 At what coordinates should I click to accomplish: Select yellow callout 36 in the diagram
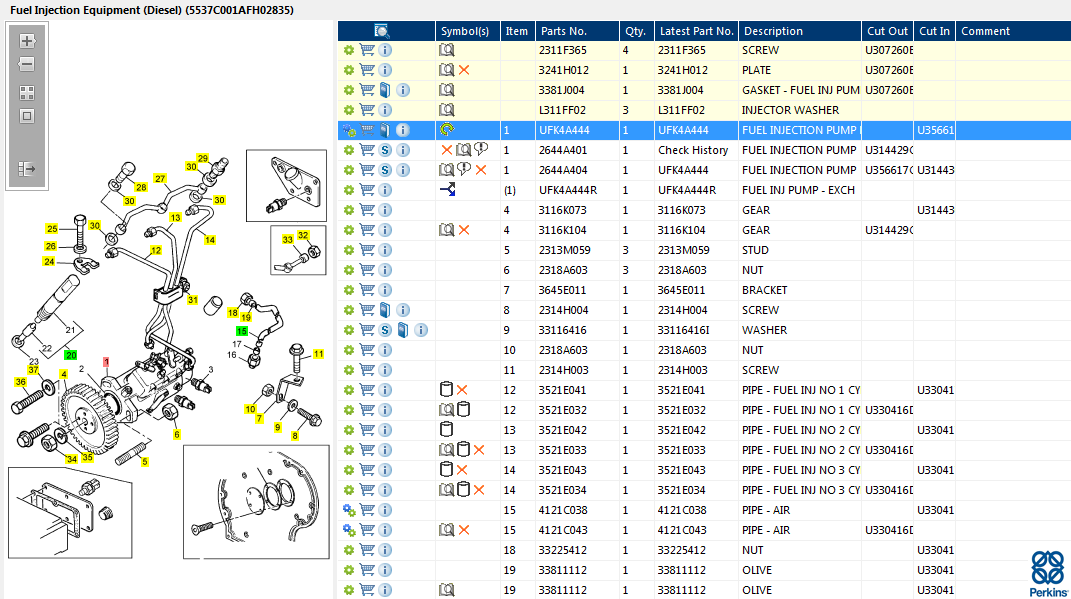point(20,382)
